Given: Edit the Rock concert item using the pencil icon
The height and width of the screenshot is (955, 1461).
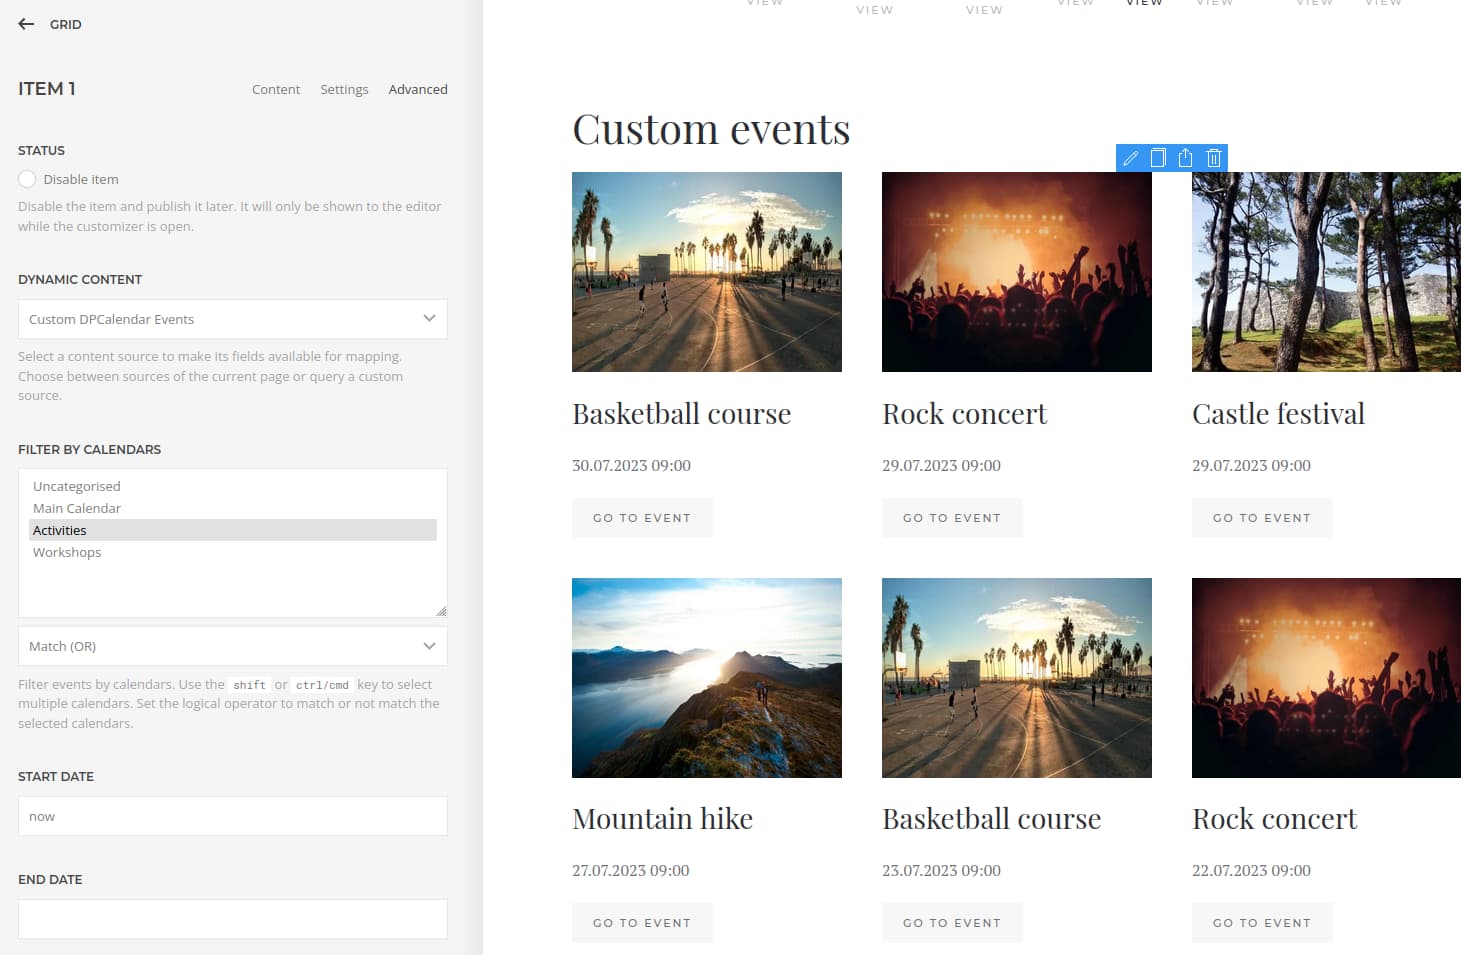Looking at the screenshot, I should [x=1130, y=157].
